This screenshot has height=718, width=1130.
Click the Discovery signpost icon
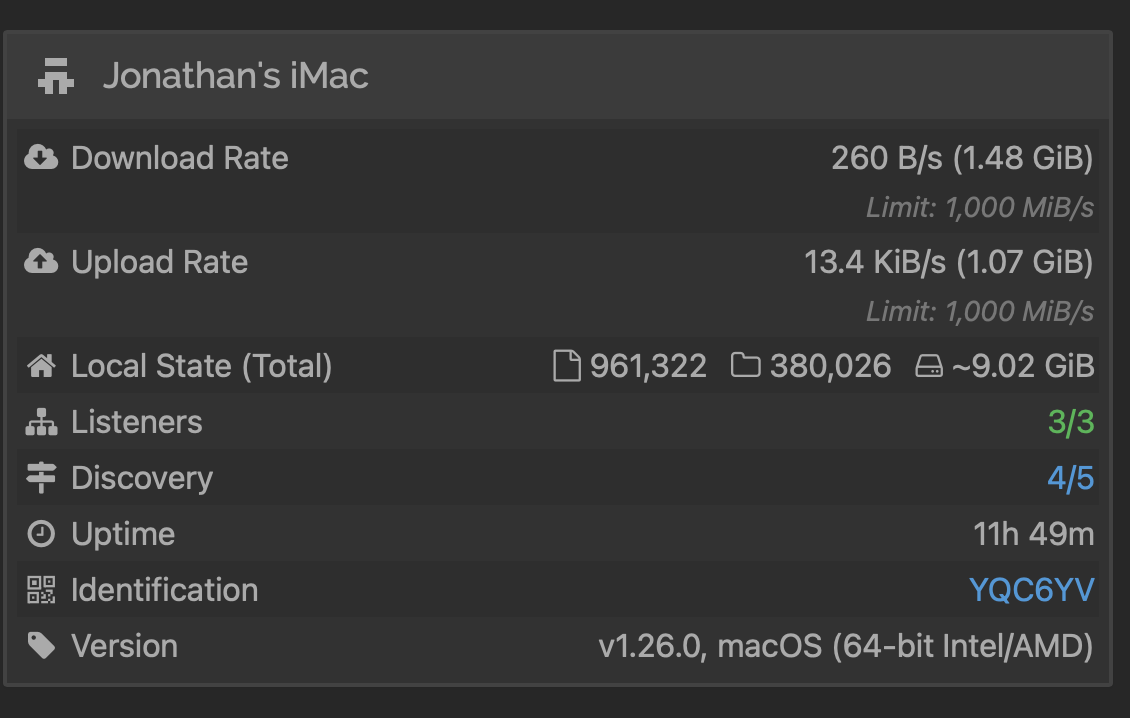click(x=41, y=477)
